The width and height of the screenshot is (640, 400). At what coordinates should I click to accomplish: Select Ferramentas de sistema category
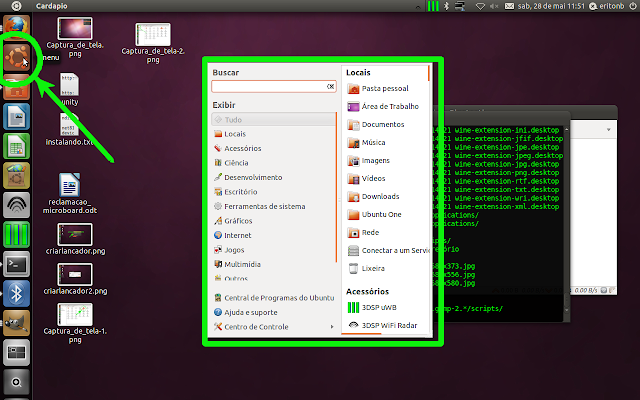point(273,206)
